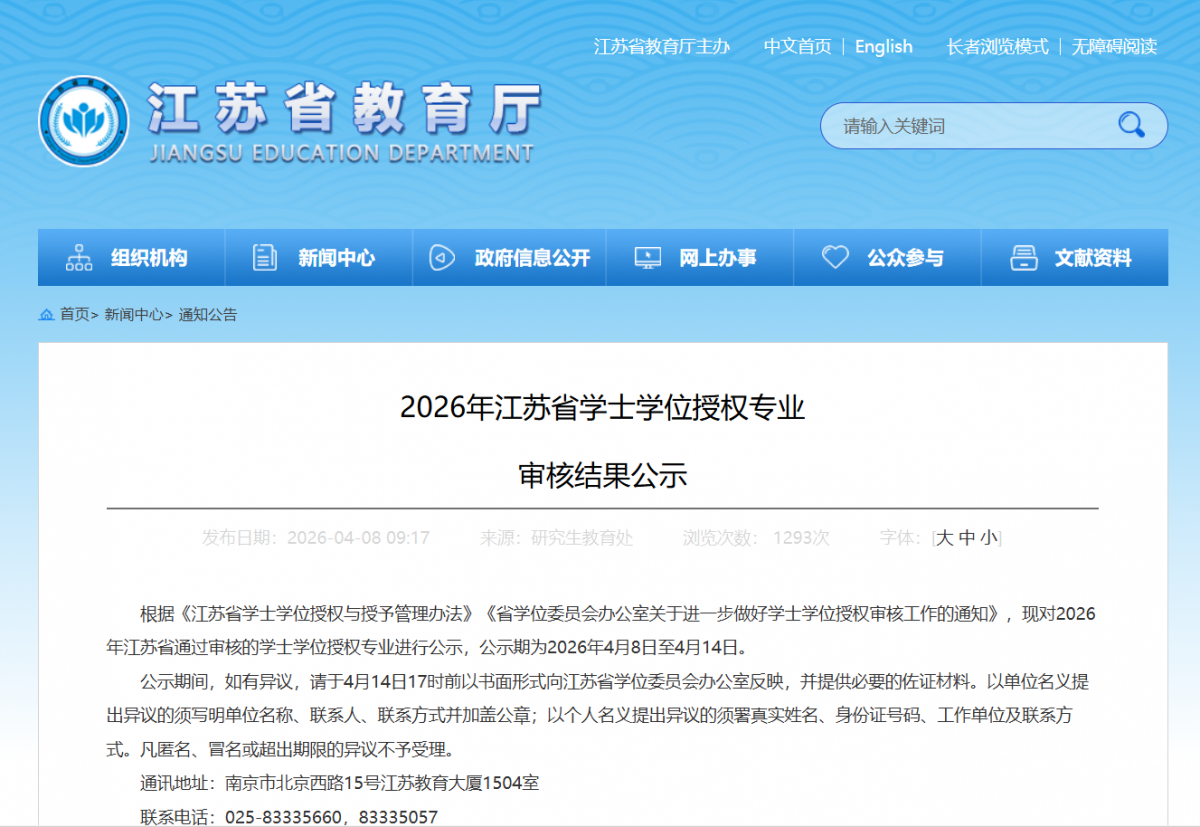Click the 政府信息公开 icon

coord(441,258)
